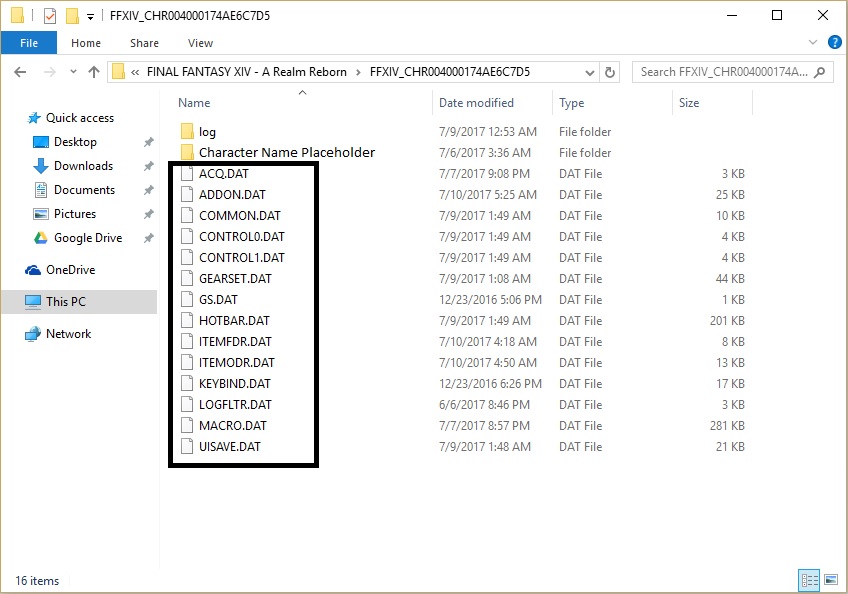Screen dimensions: 848x594
Task: Select the Character Name Placeholder folder
Action: tap(287, 153)
